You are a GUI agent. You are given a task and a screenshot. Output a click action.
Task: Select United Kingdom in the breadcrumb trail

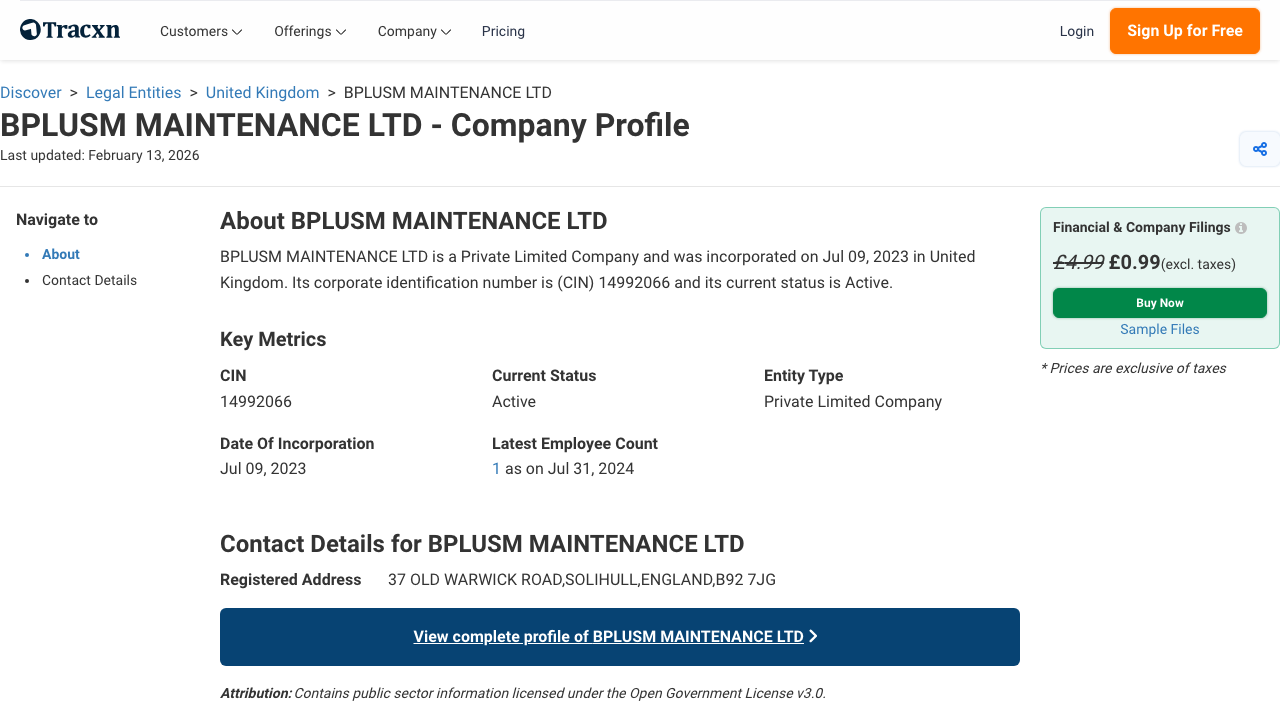262,92
